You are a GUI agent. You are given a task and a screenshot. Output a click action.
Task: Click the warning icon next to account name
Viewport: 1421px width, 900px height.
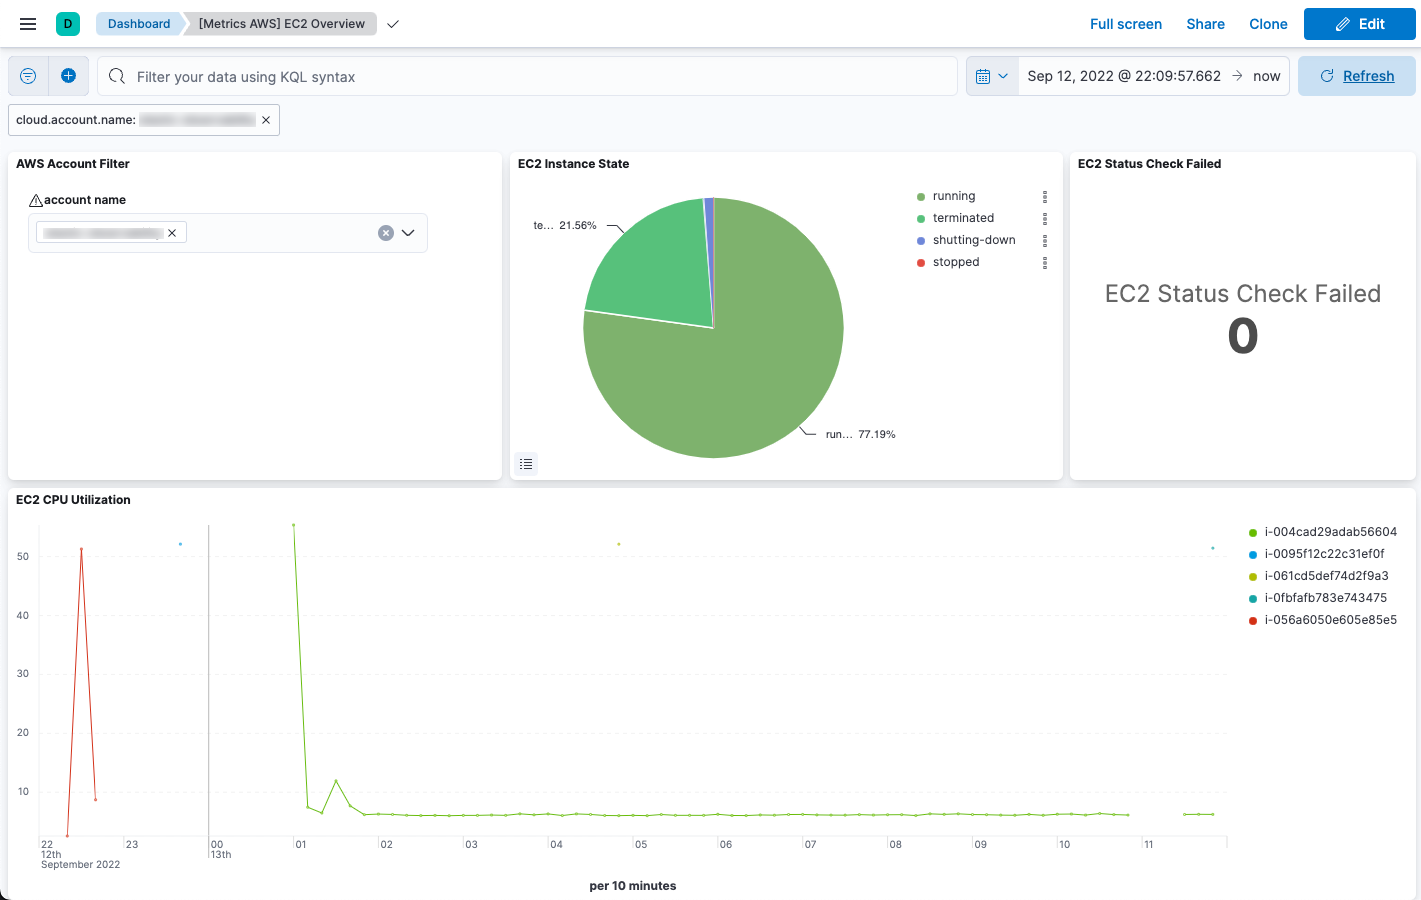(x=34, y=199)
